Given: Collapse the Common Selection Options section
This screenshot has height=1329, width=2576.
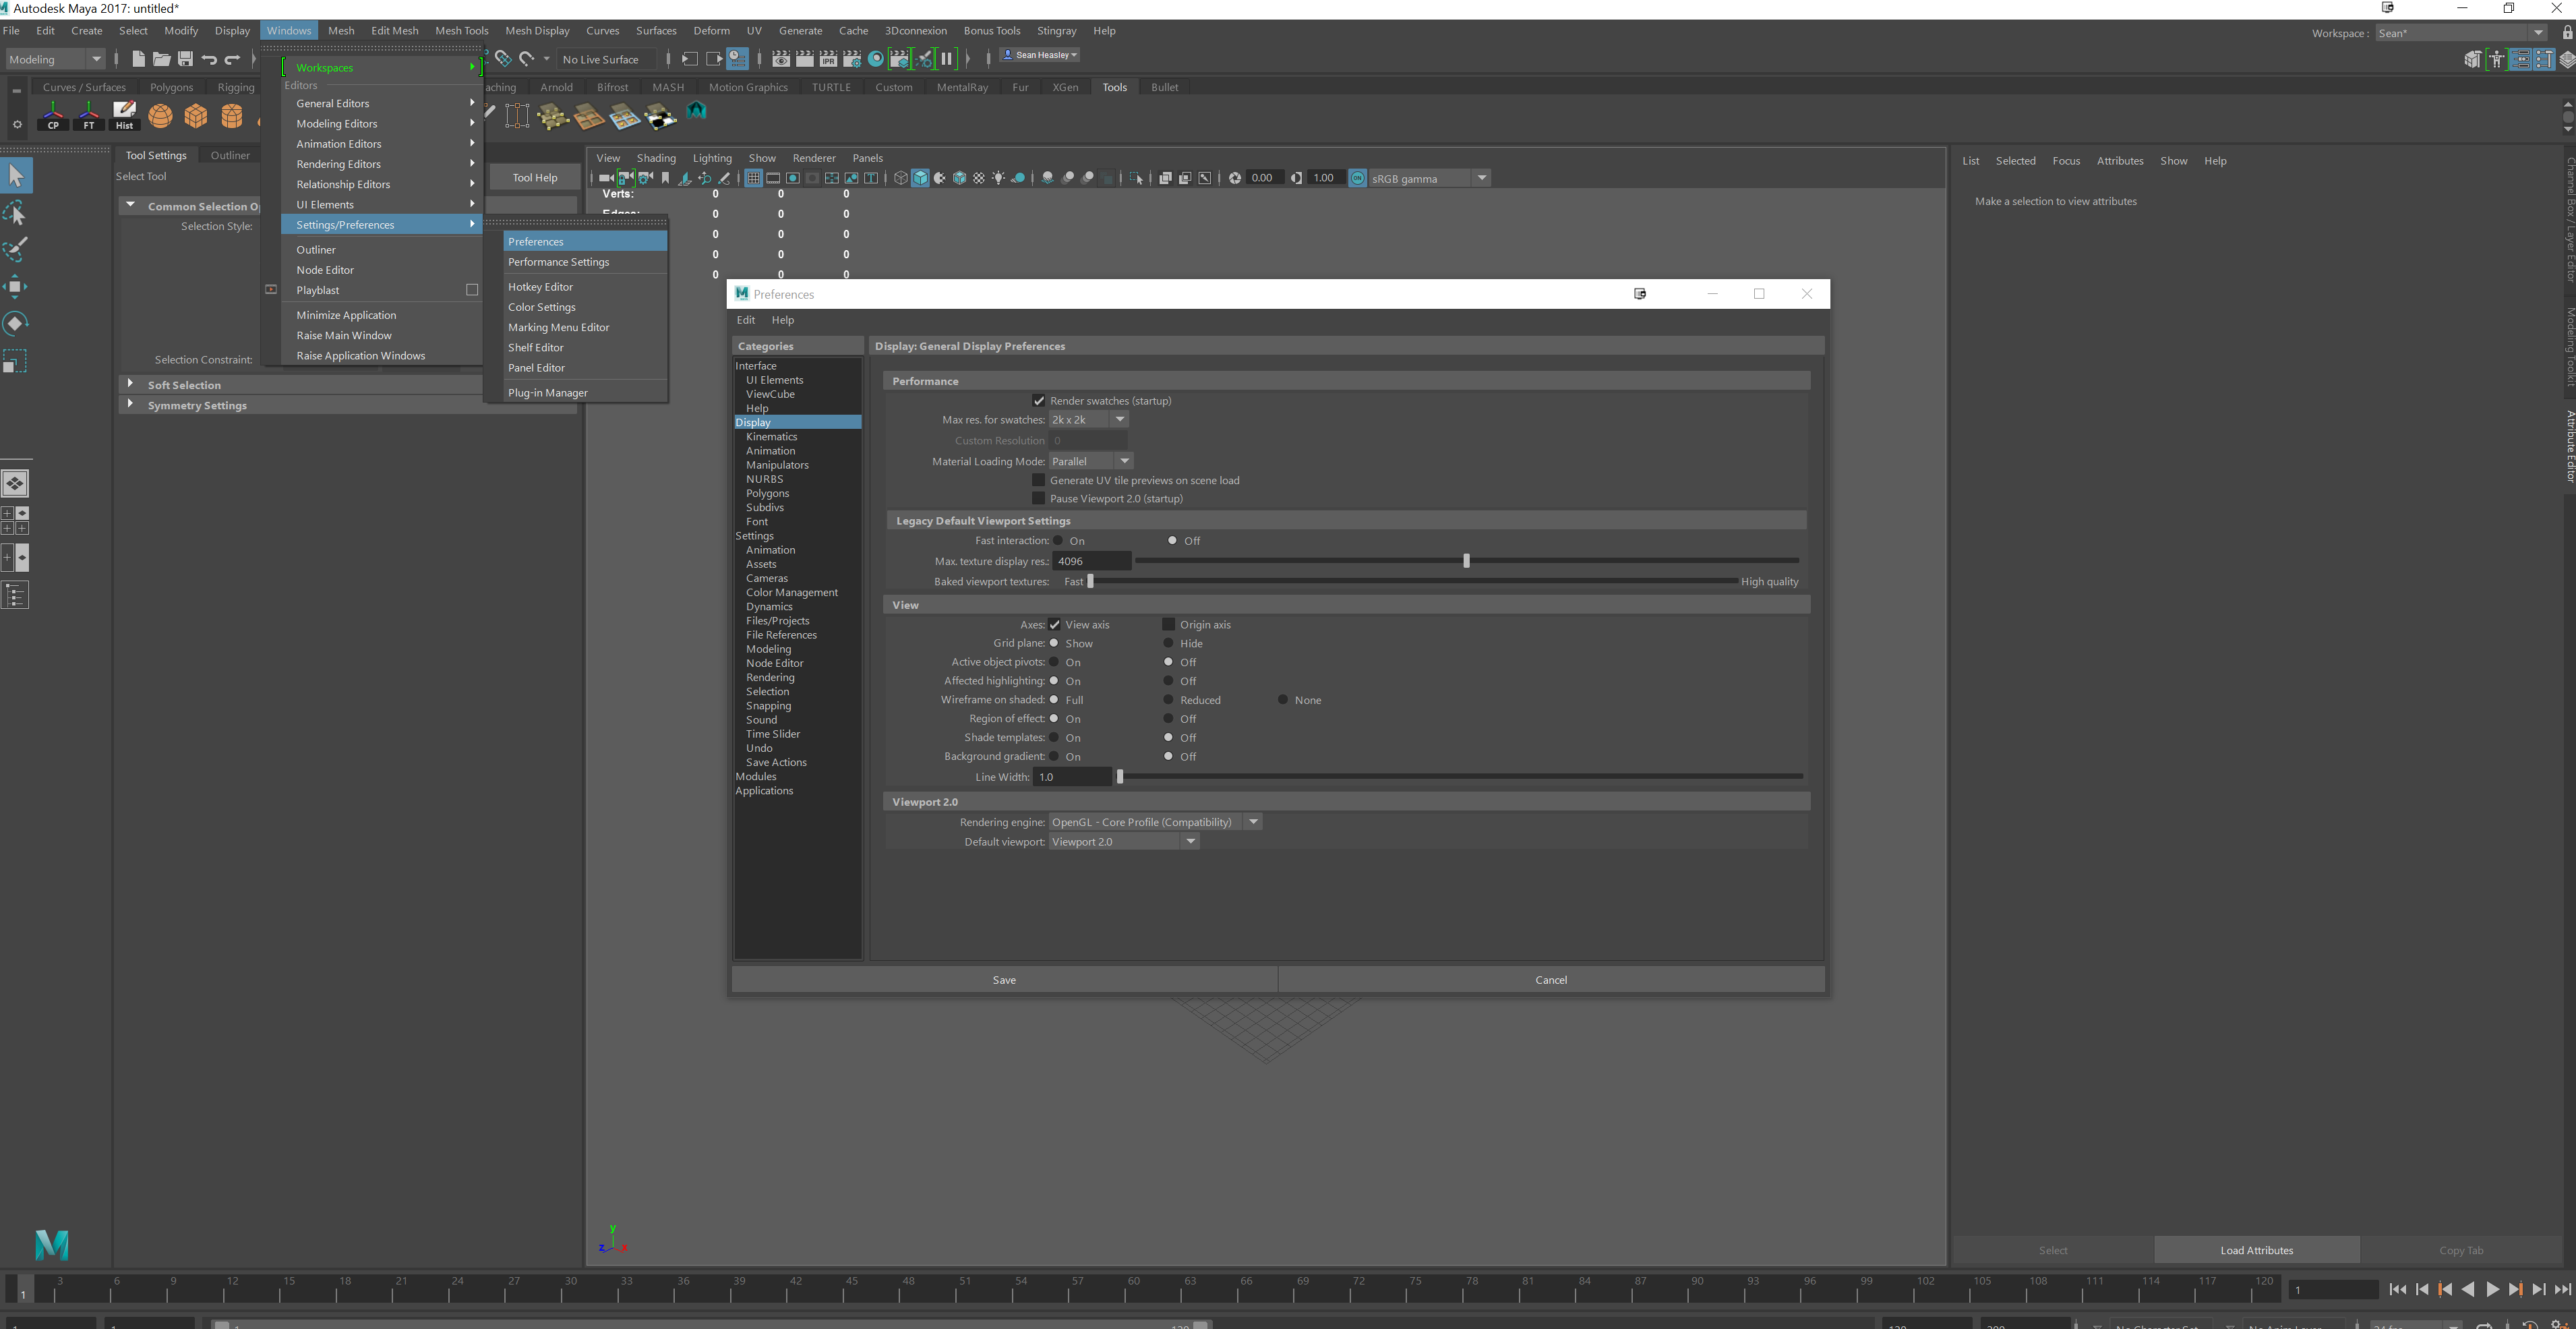Looking at the screenshot, I should pos(130,205).
